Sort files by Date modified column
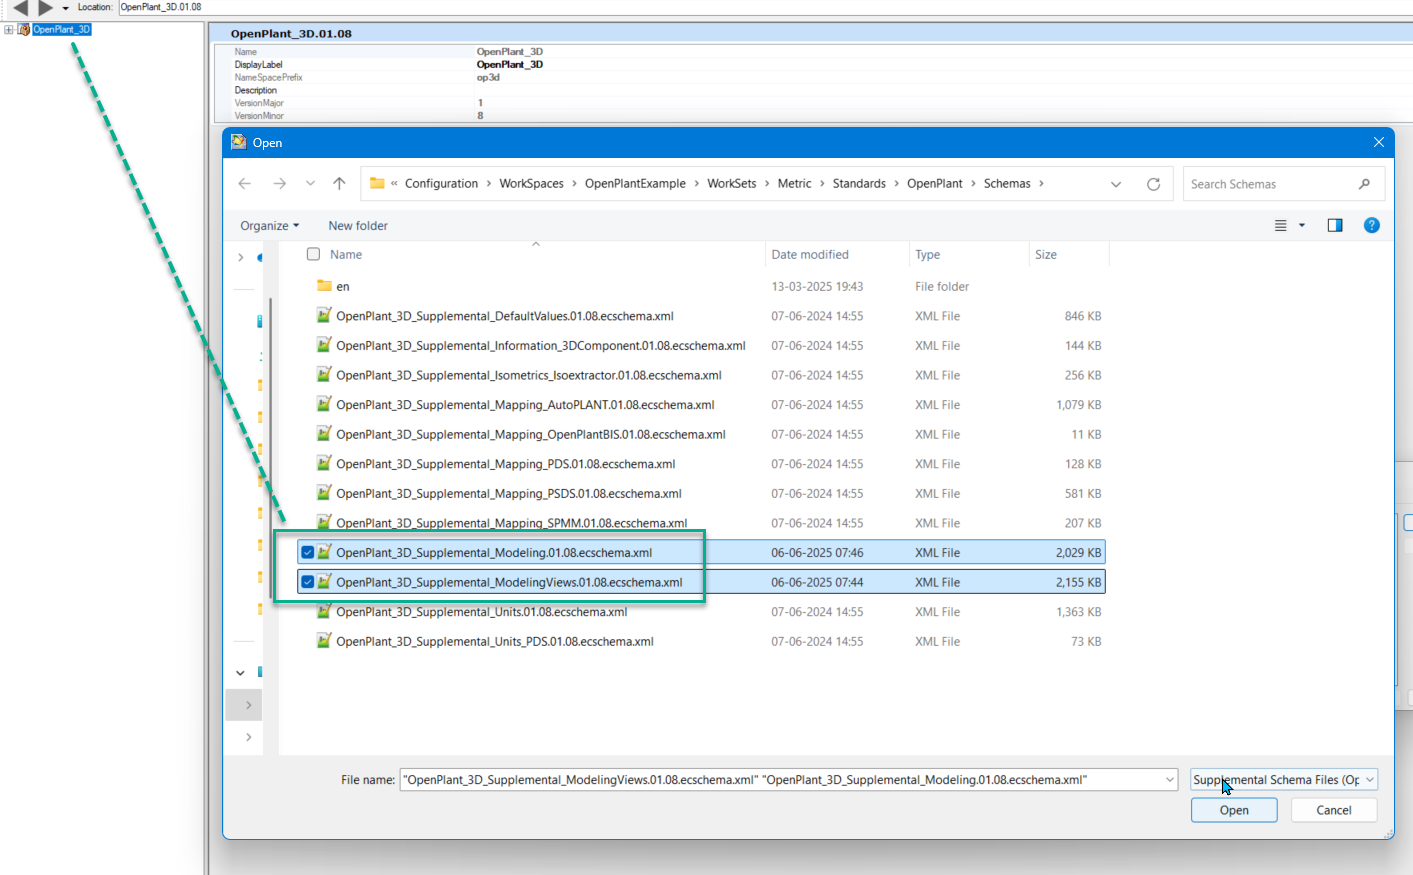This screenshot has height=875, width=1413. pyautogui.click(x=810, y=255)
